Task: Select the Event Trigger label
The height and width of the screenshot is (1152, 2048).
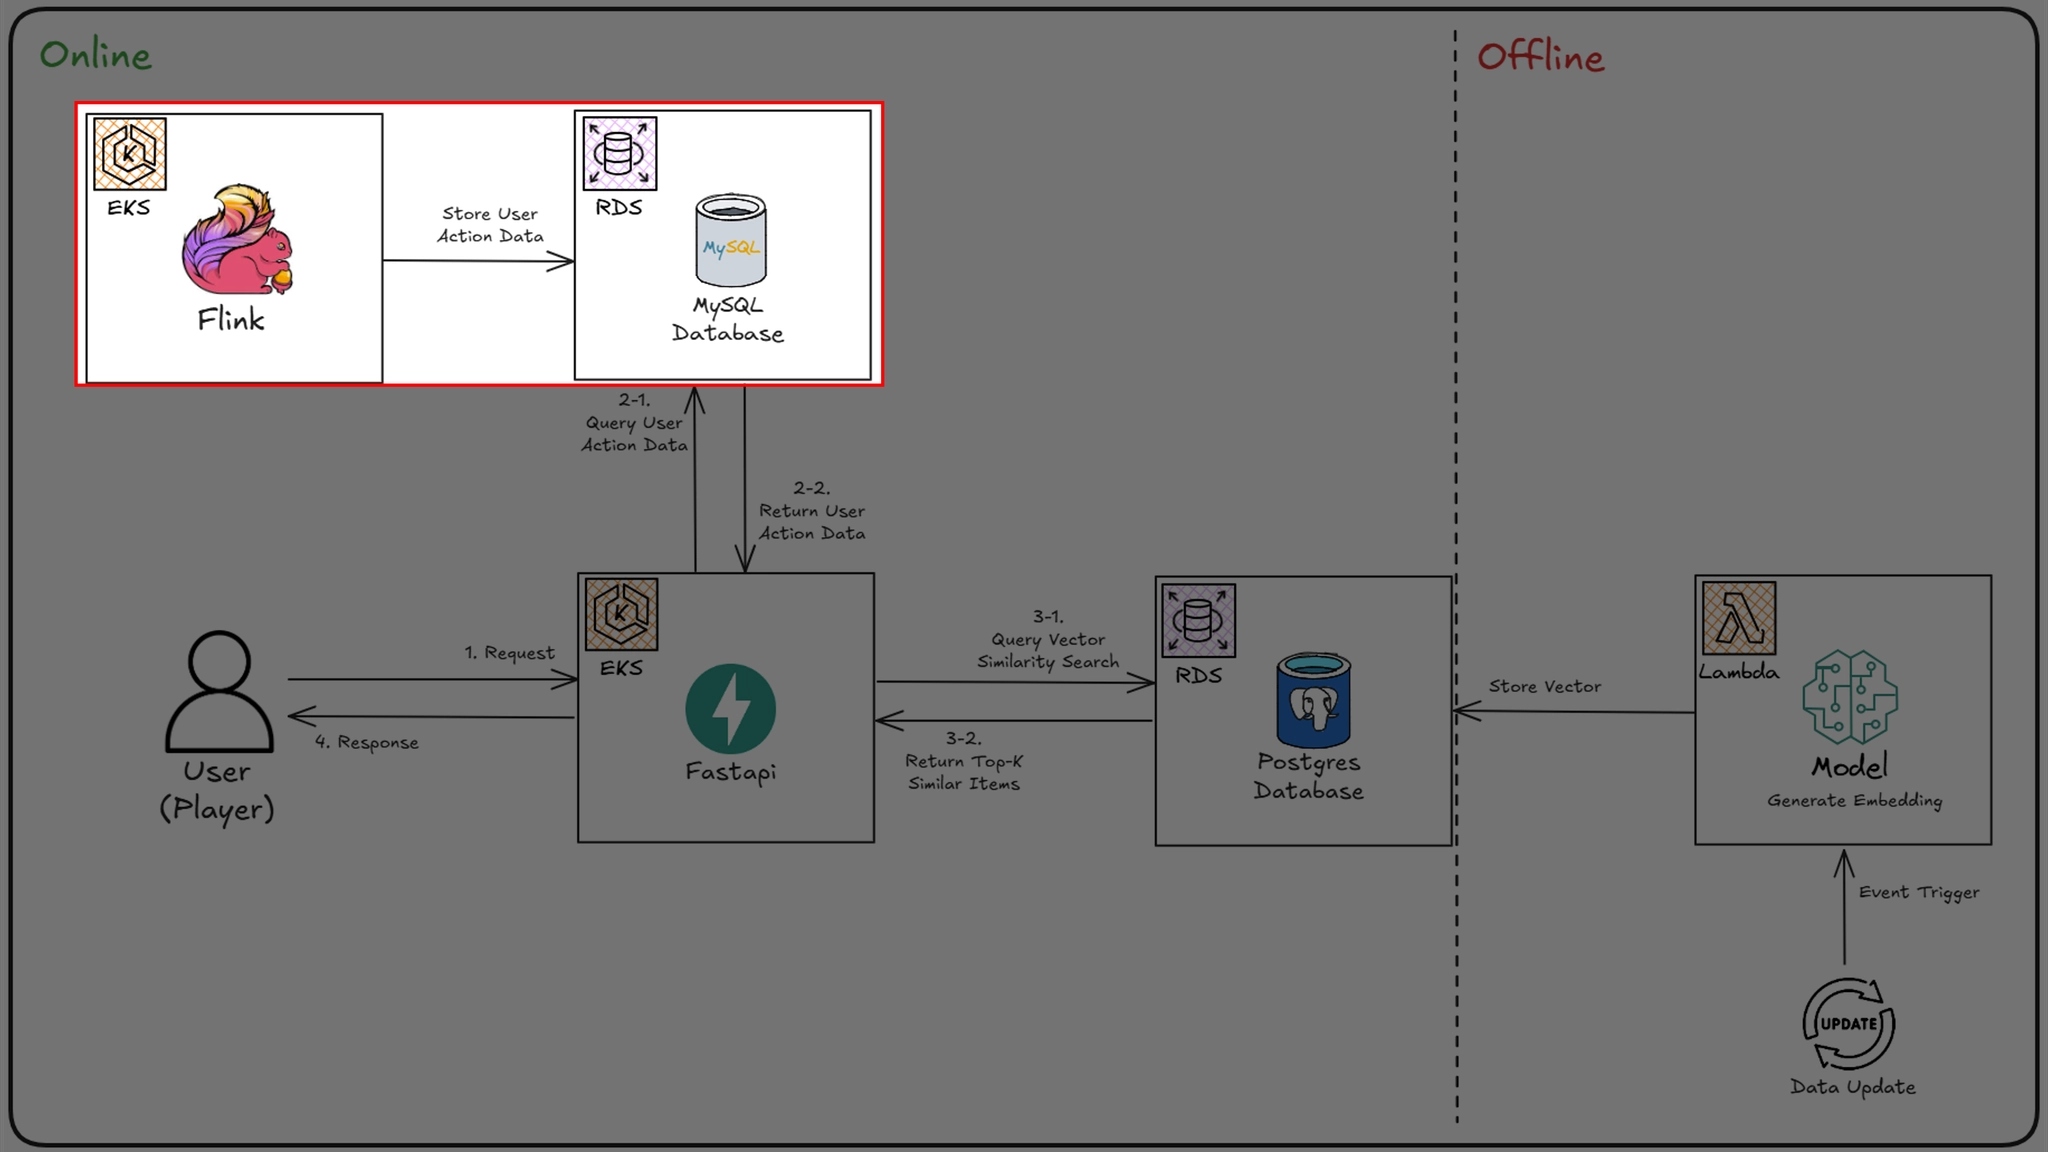Action: [x=1918, y=892]
